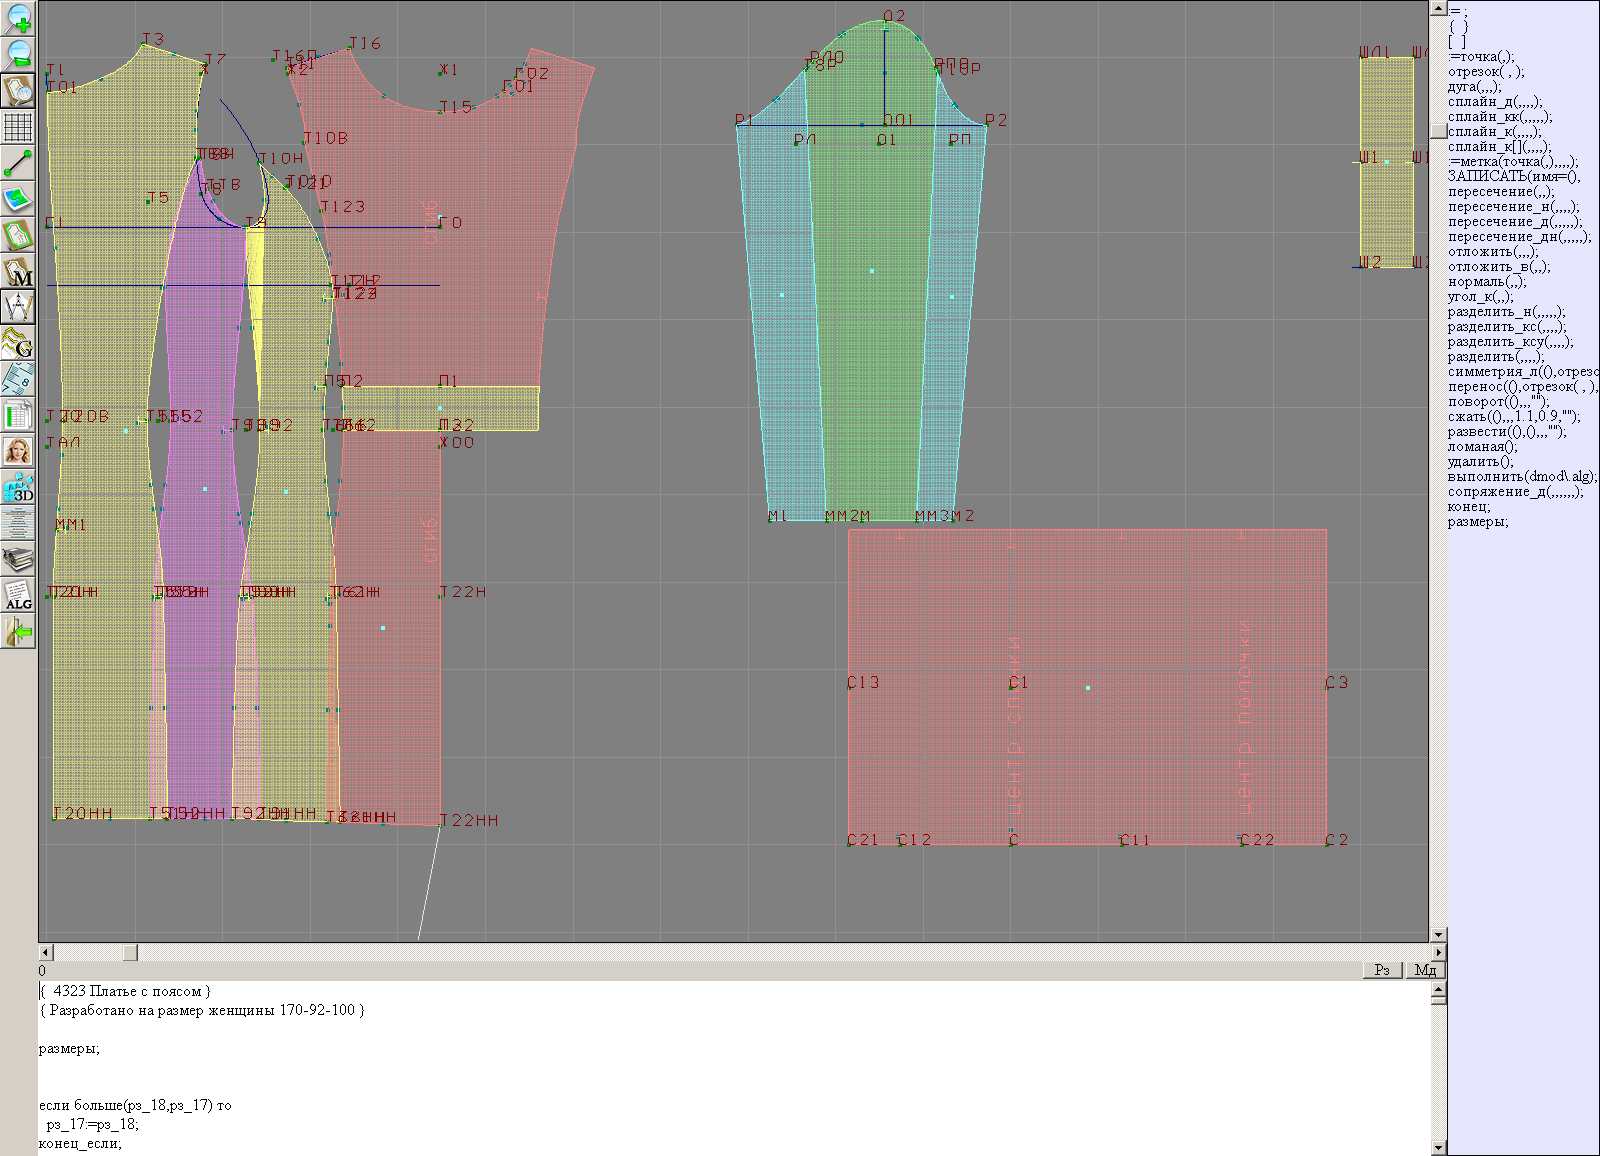Click the woman portrait mannequin icon
1600x1156 pixels.
point(18,451)
